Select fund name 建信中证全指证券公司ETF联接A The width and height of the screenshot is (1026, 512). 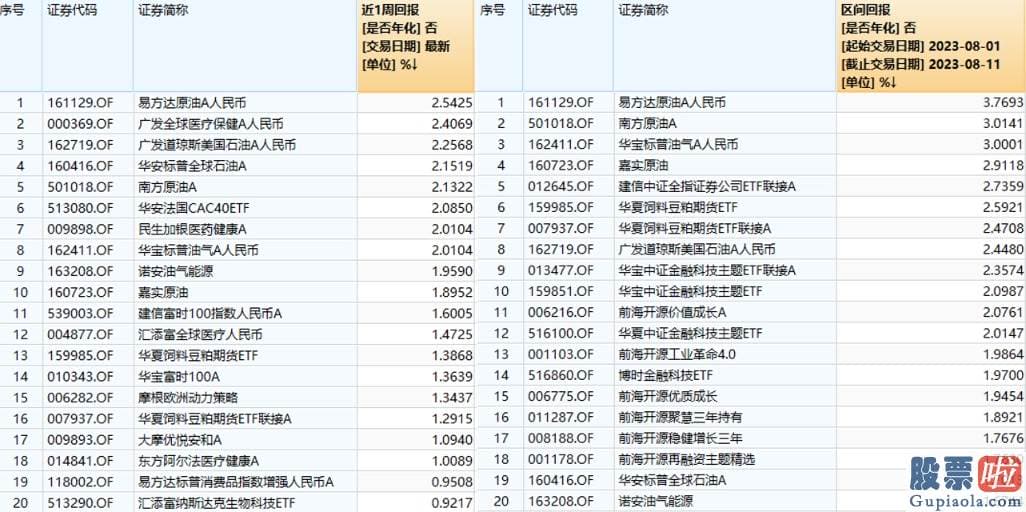(707, 187)
